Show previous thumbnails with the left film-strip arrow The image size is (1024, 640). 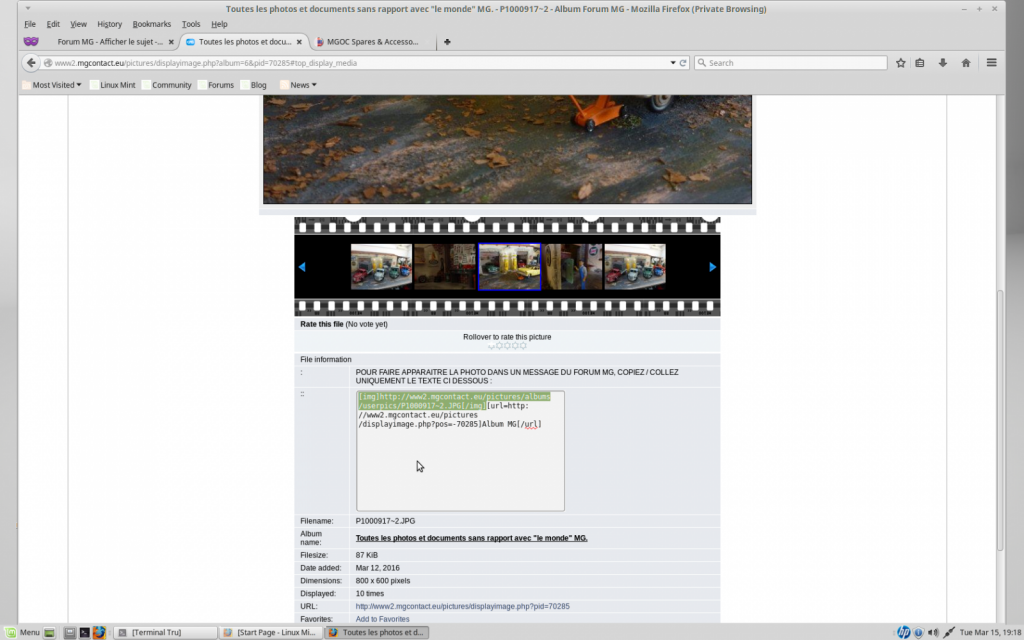tap(302, 266)
